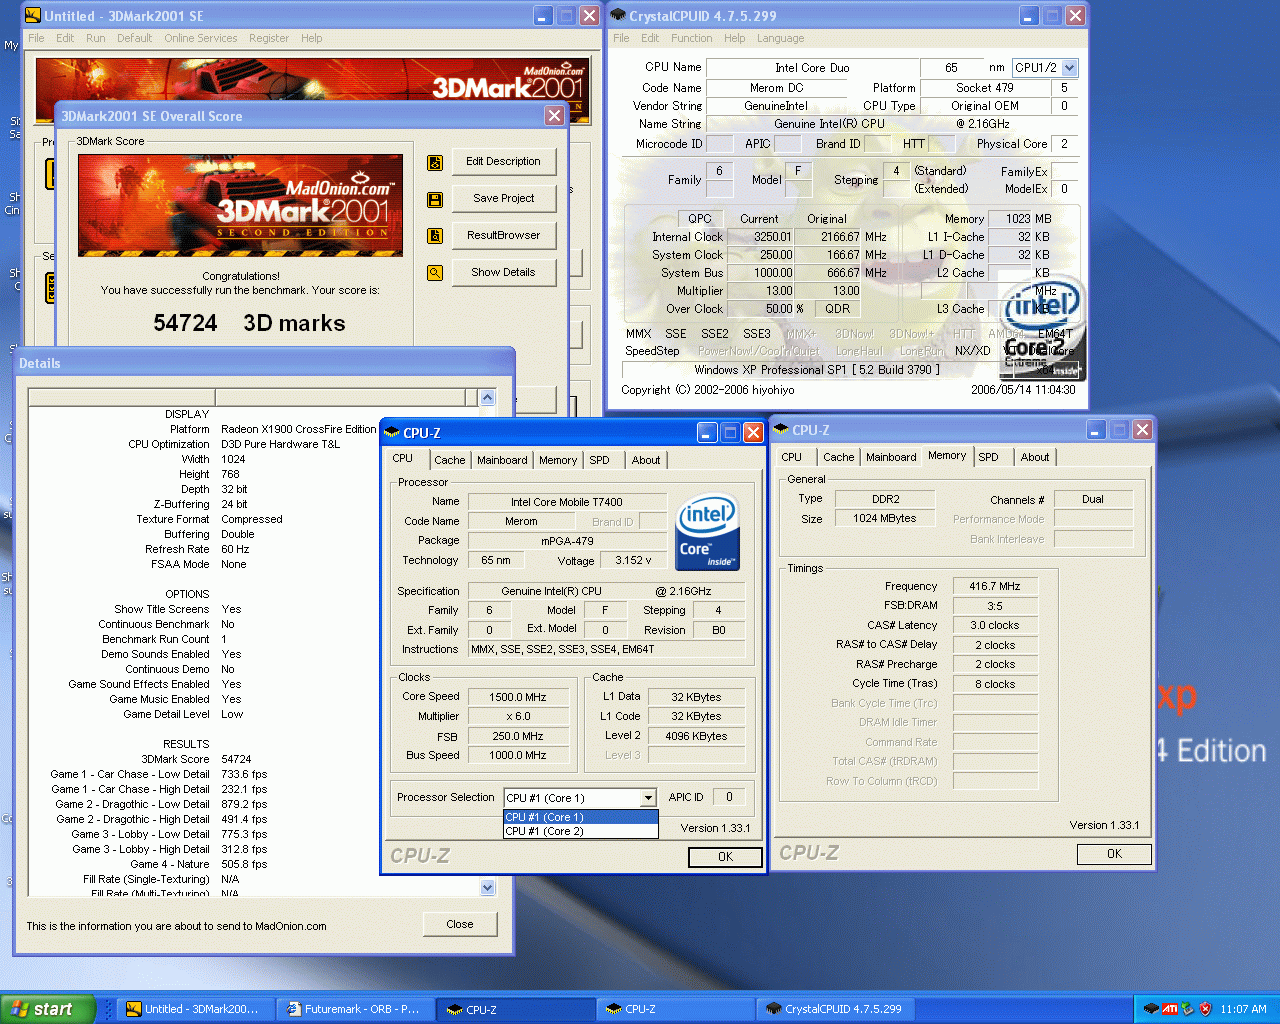Open the Processor Selection combo box
The height and width of the screenshot is (1024, 1280).
click(580, 798)
